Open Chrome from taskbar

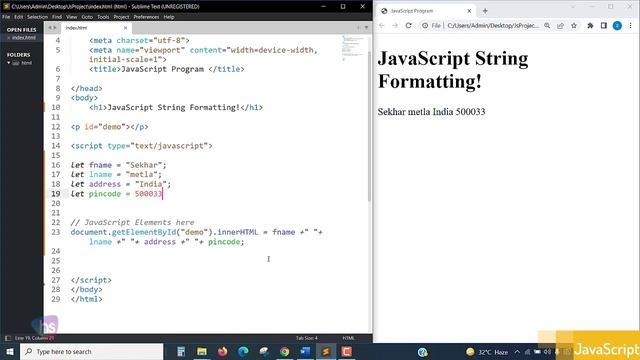284,351
